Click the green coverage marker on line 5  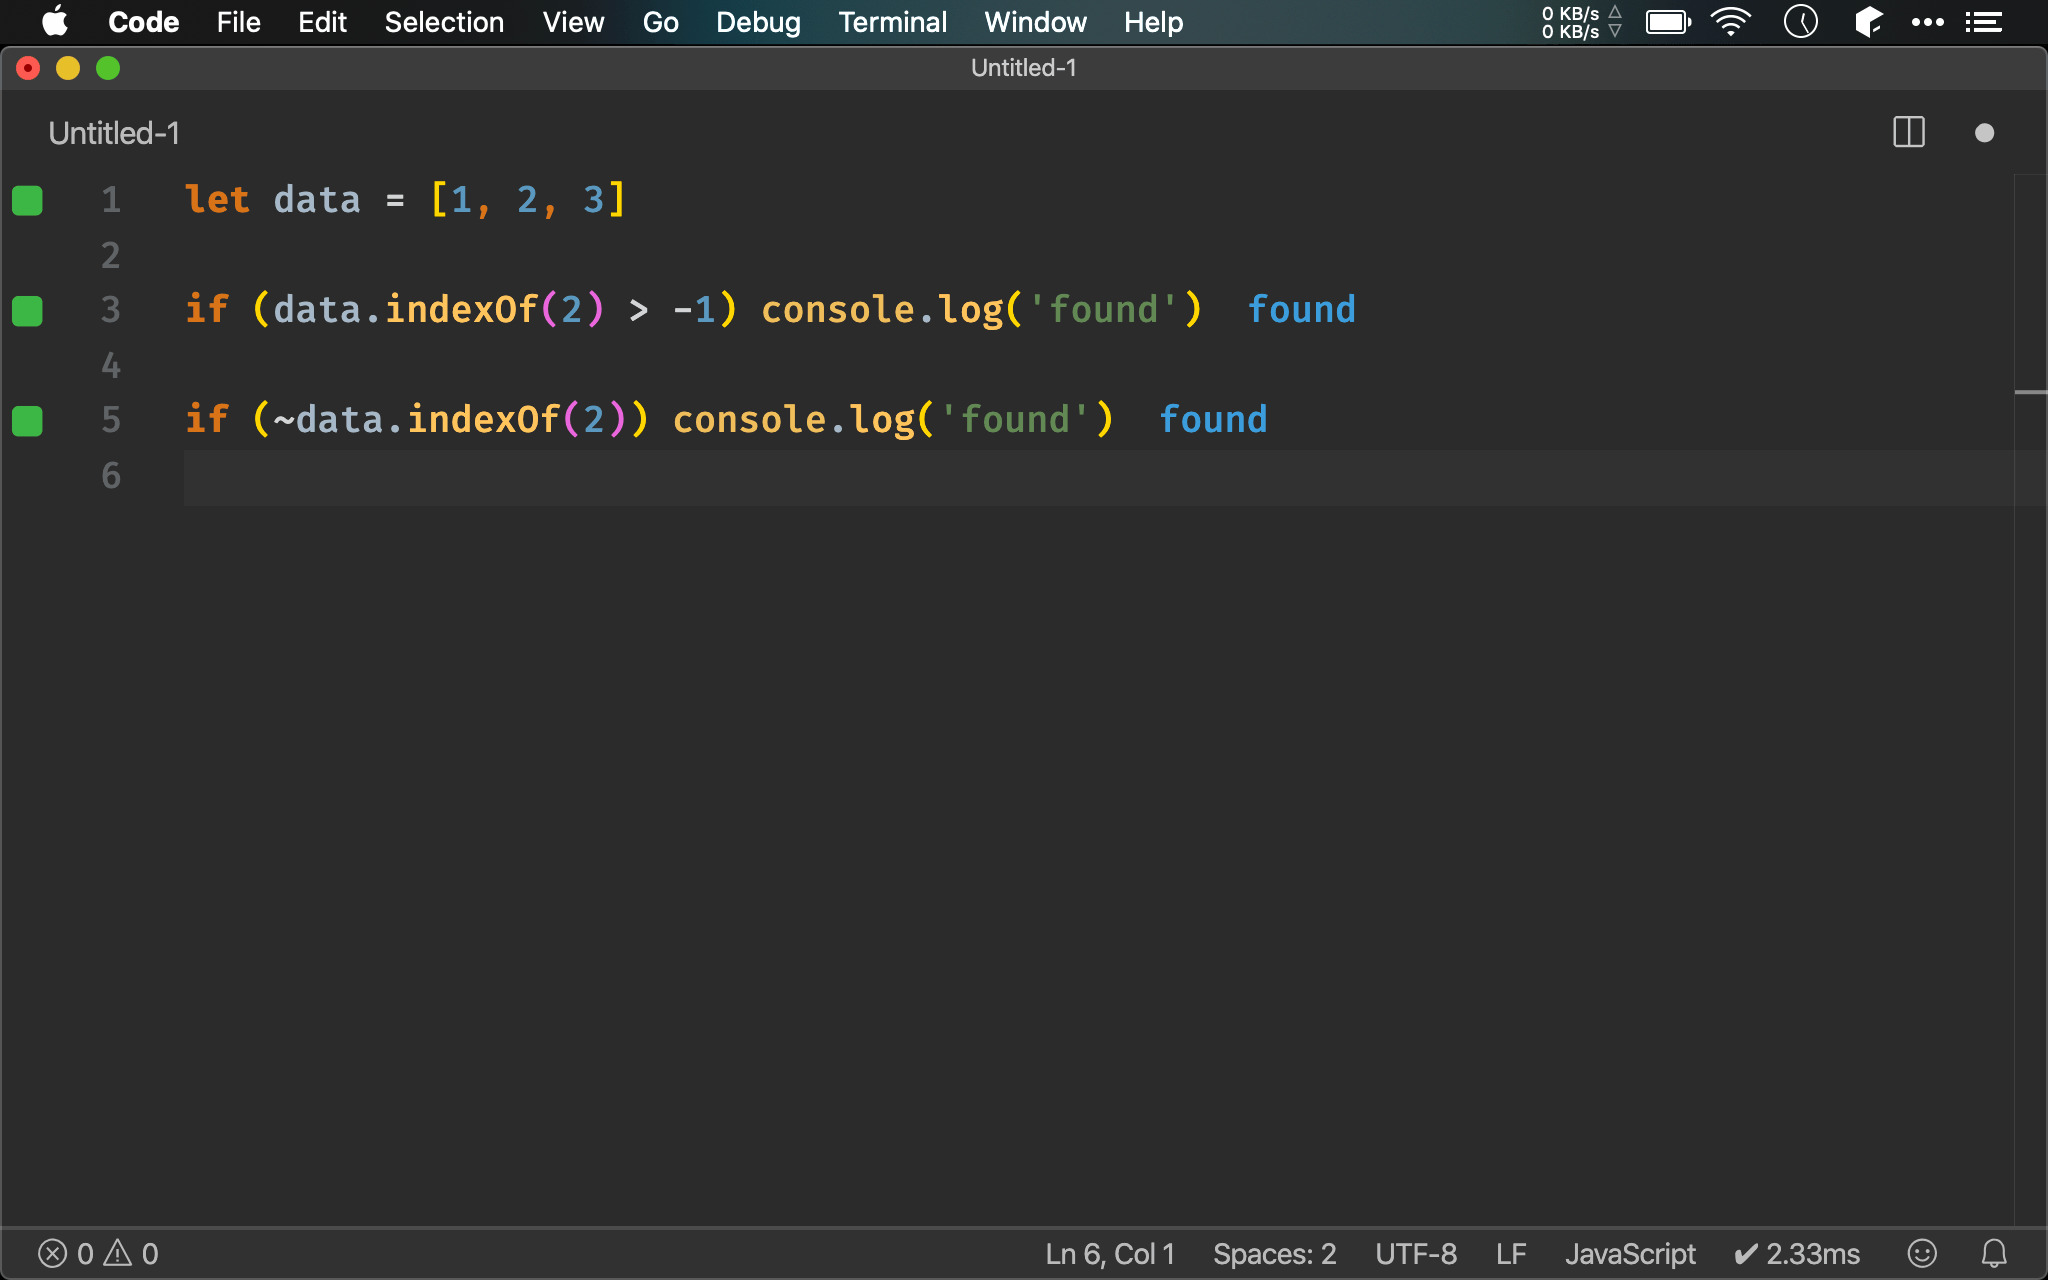[x=27, y=420]
